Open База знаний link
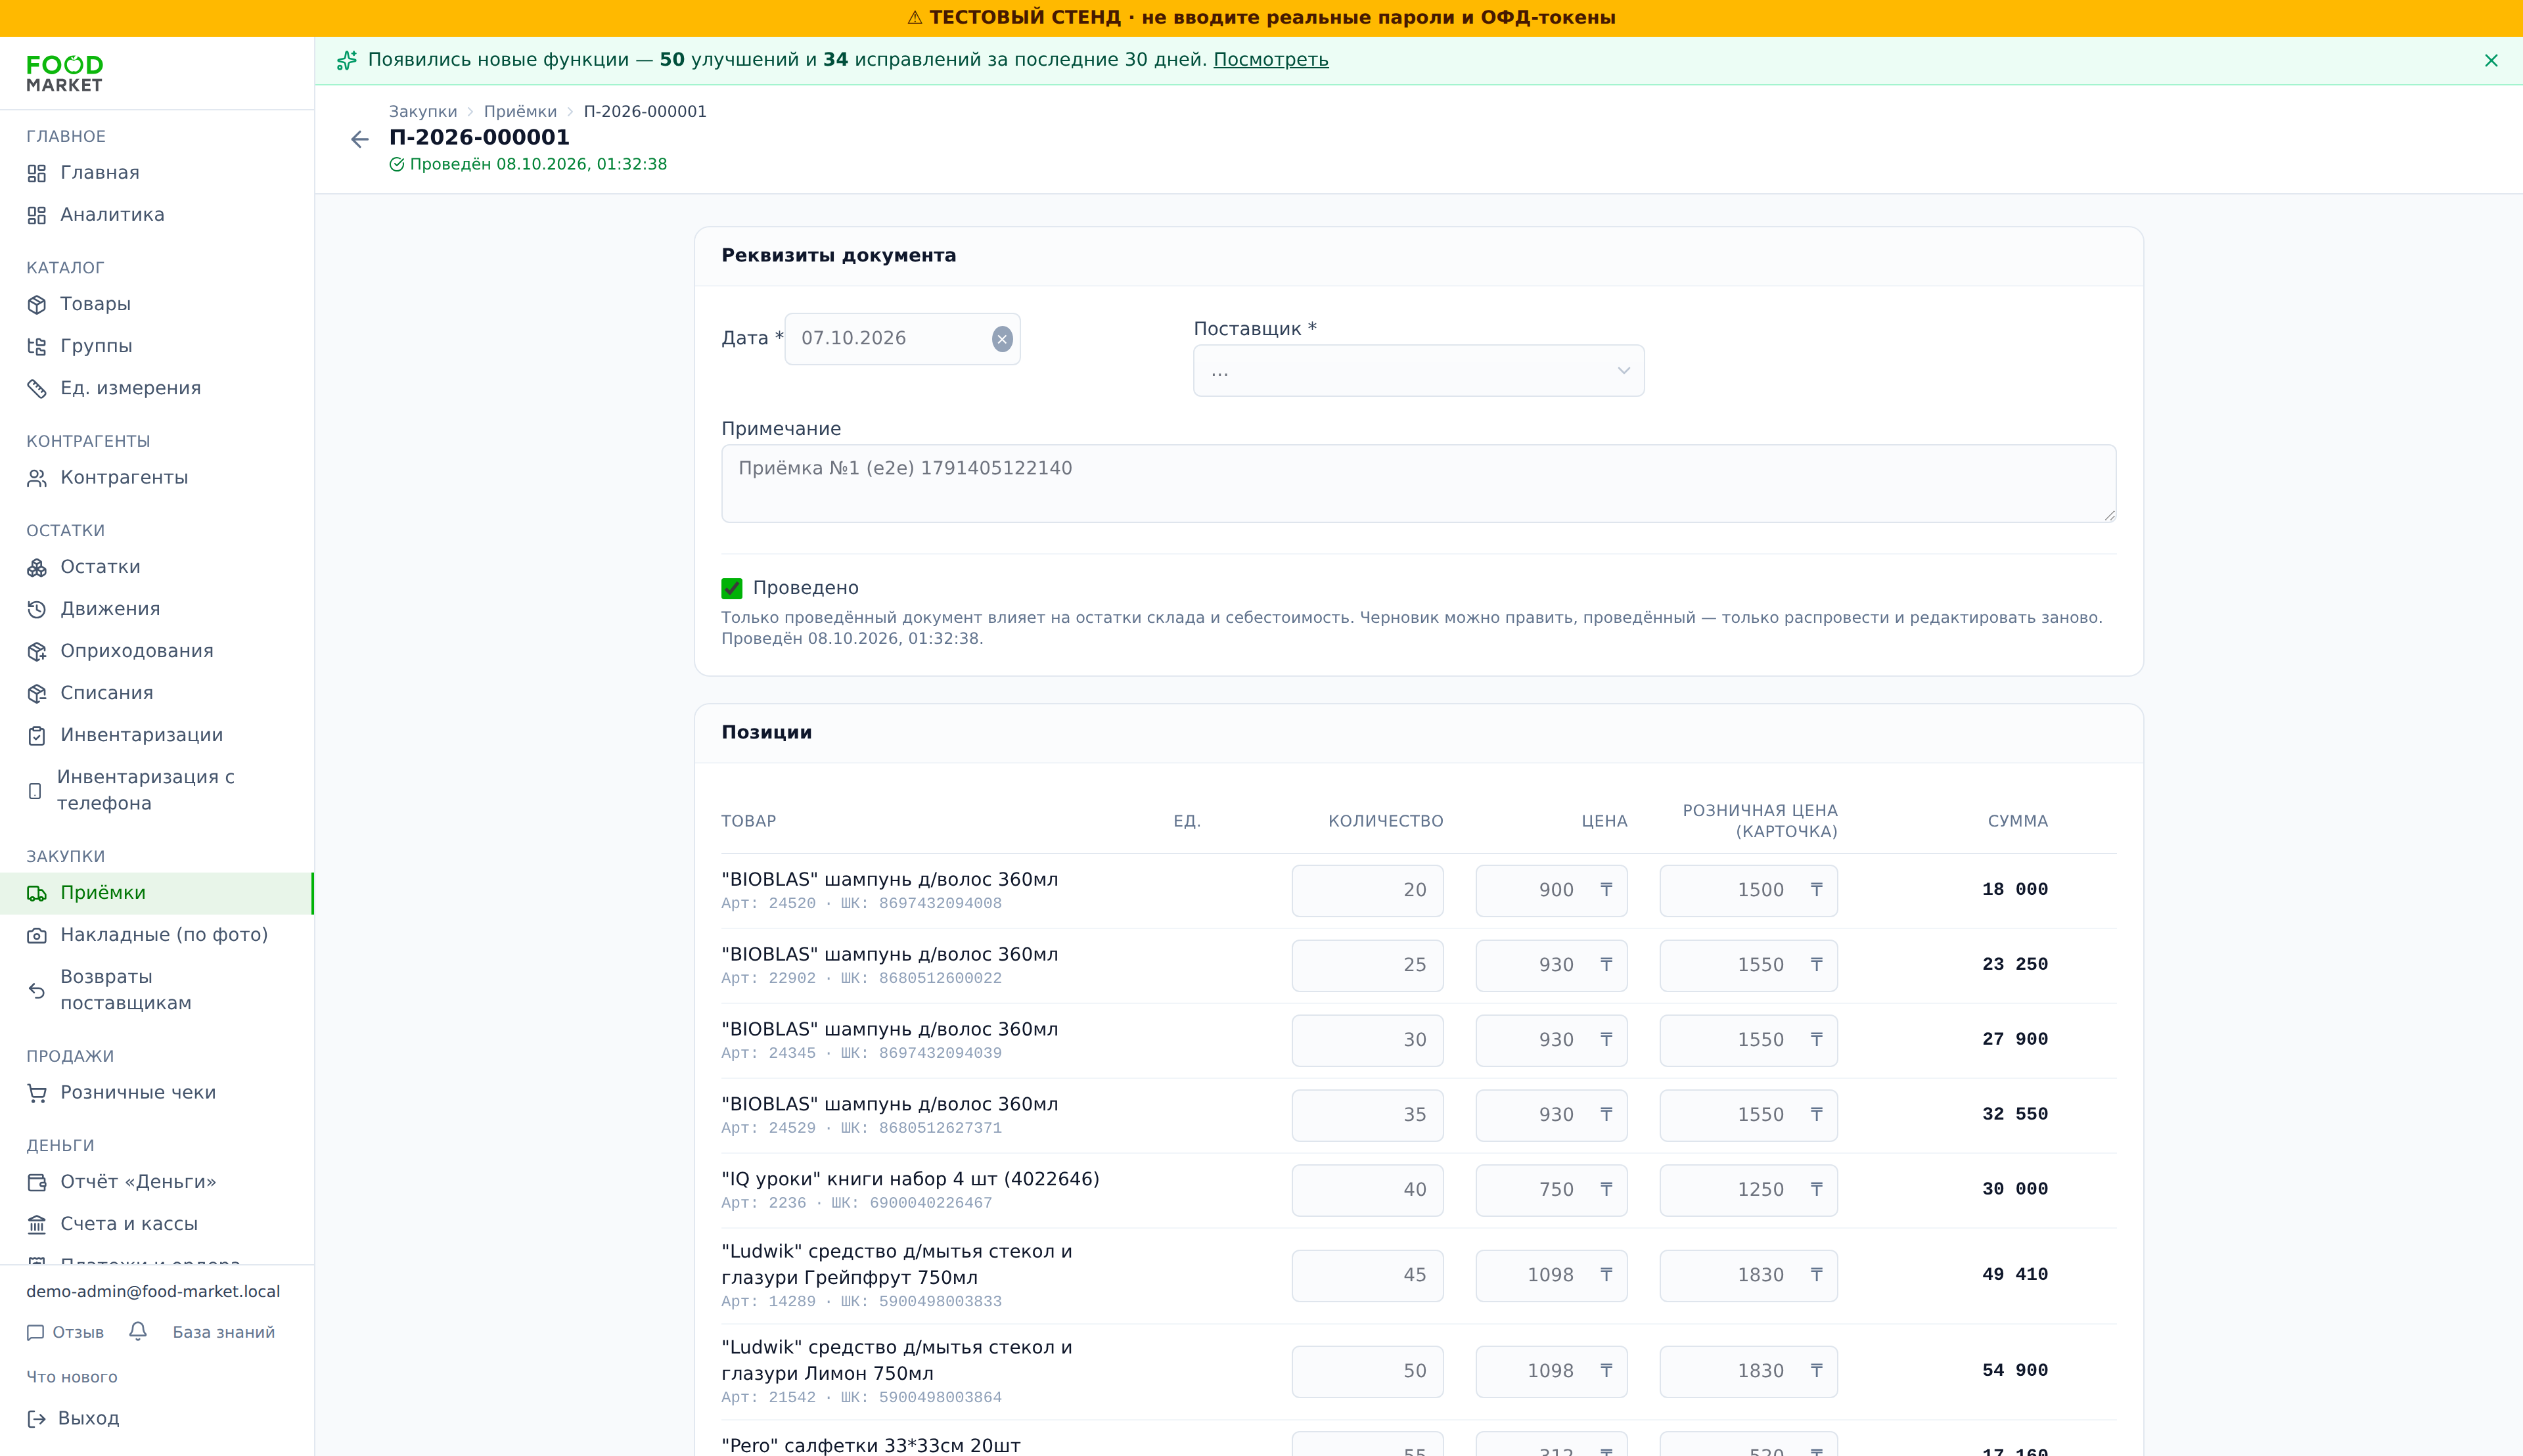Screen dimensions: 2523x1456 click(x=223, y=1332)
